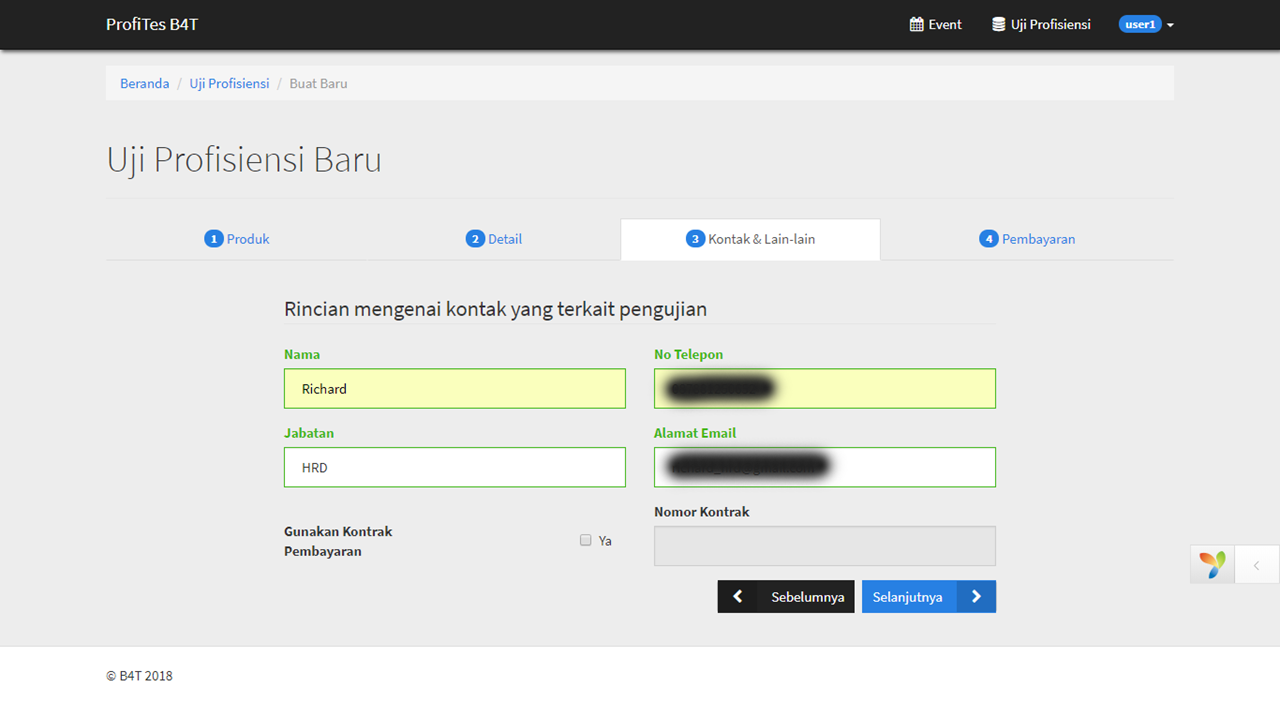Image resolution: width=1280 pixels, height=702 pixels.
Task: Click the left chevron on Sebelumnya
Action: (738, 597)
